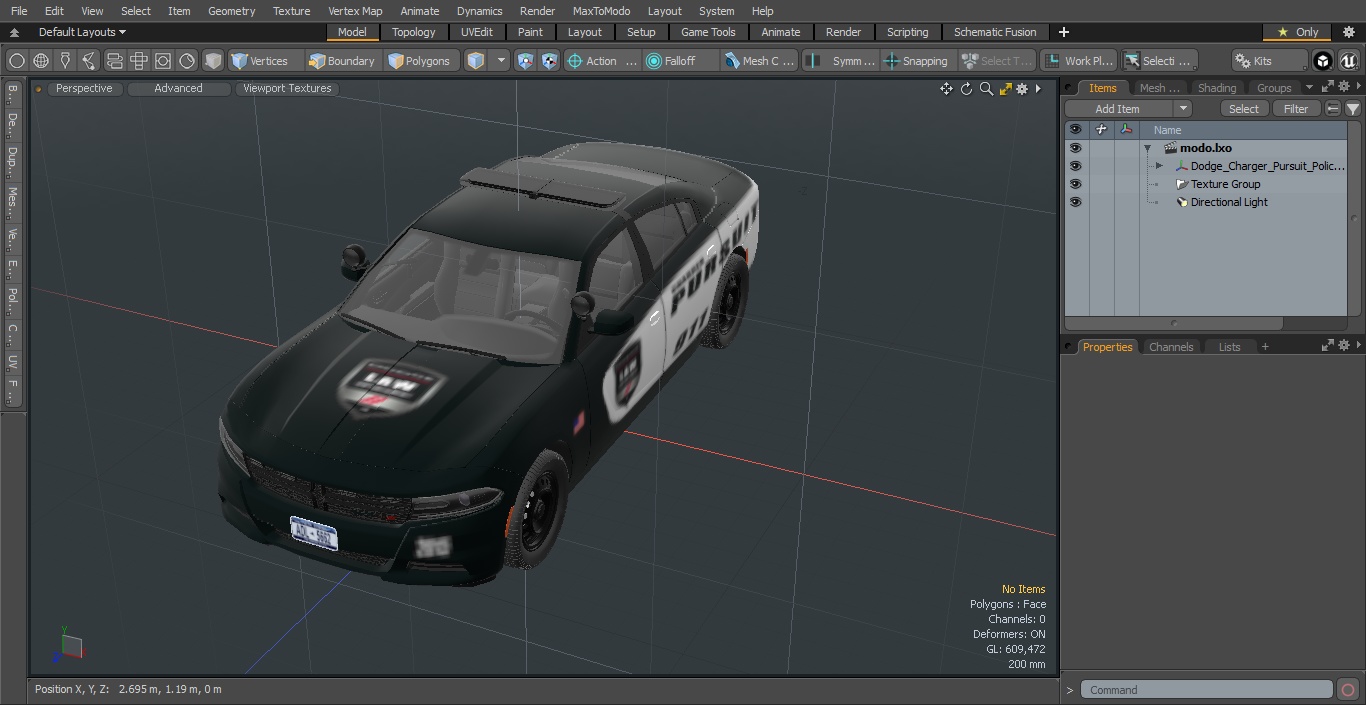Screen dimensions: 1366x705
Task: Switch to Polygons selection mode
Action: [420, 61]
